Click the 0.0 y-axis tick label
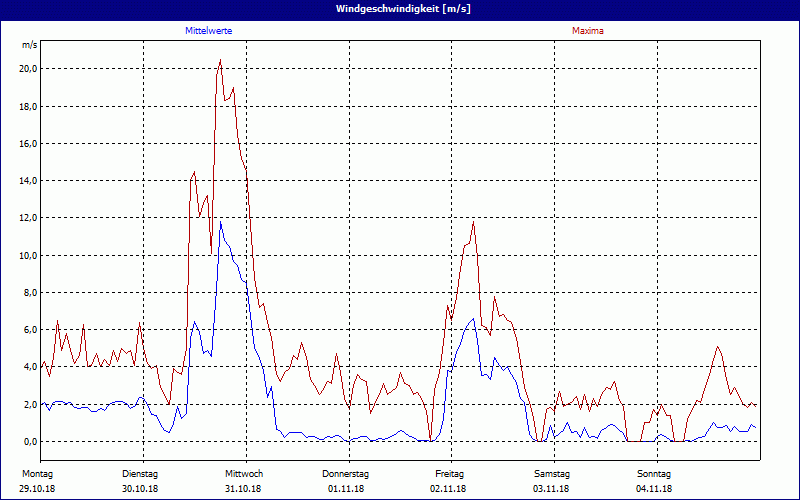The width and height of the screenshot is (800, 500). [x=30, y=441]
